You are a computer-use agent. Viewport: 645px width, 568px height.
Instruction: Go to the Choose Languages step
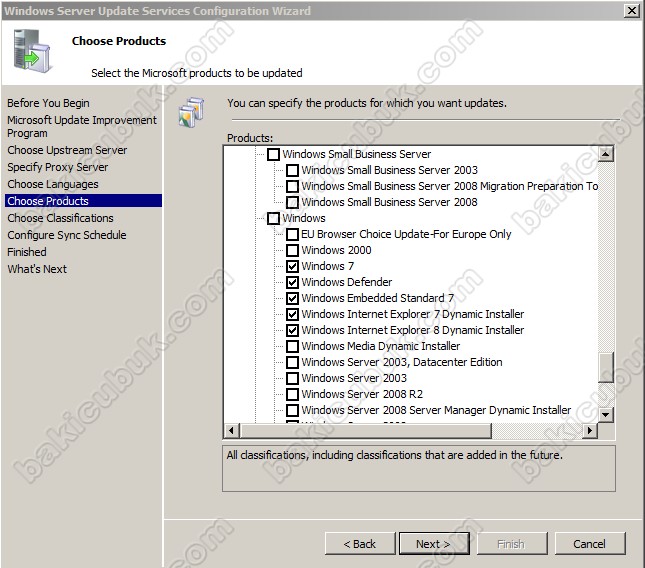coord(53,184)
